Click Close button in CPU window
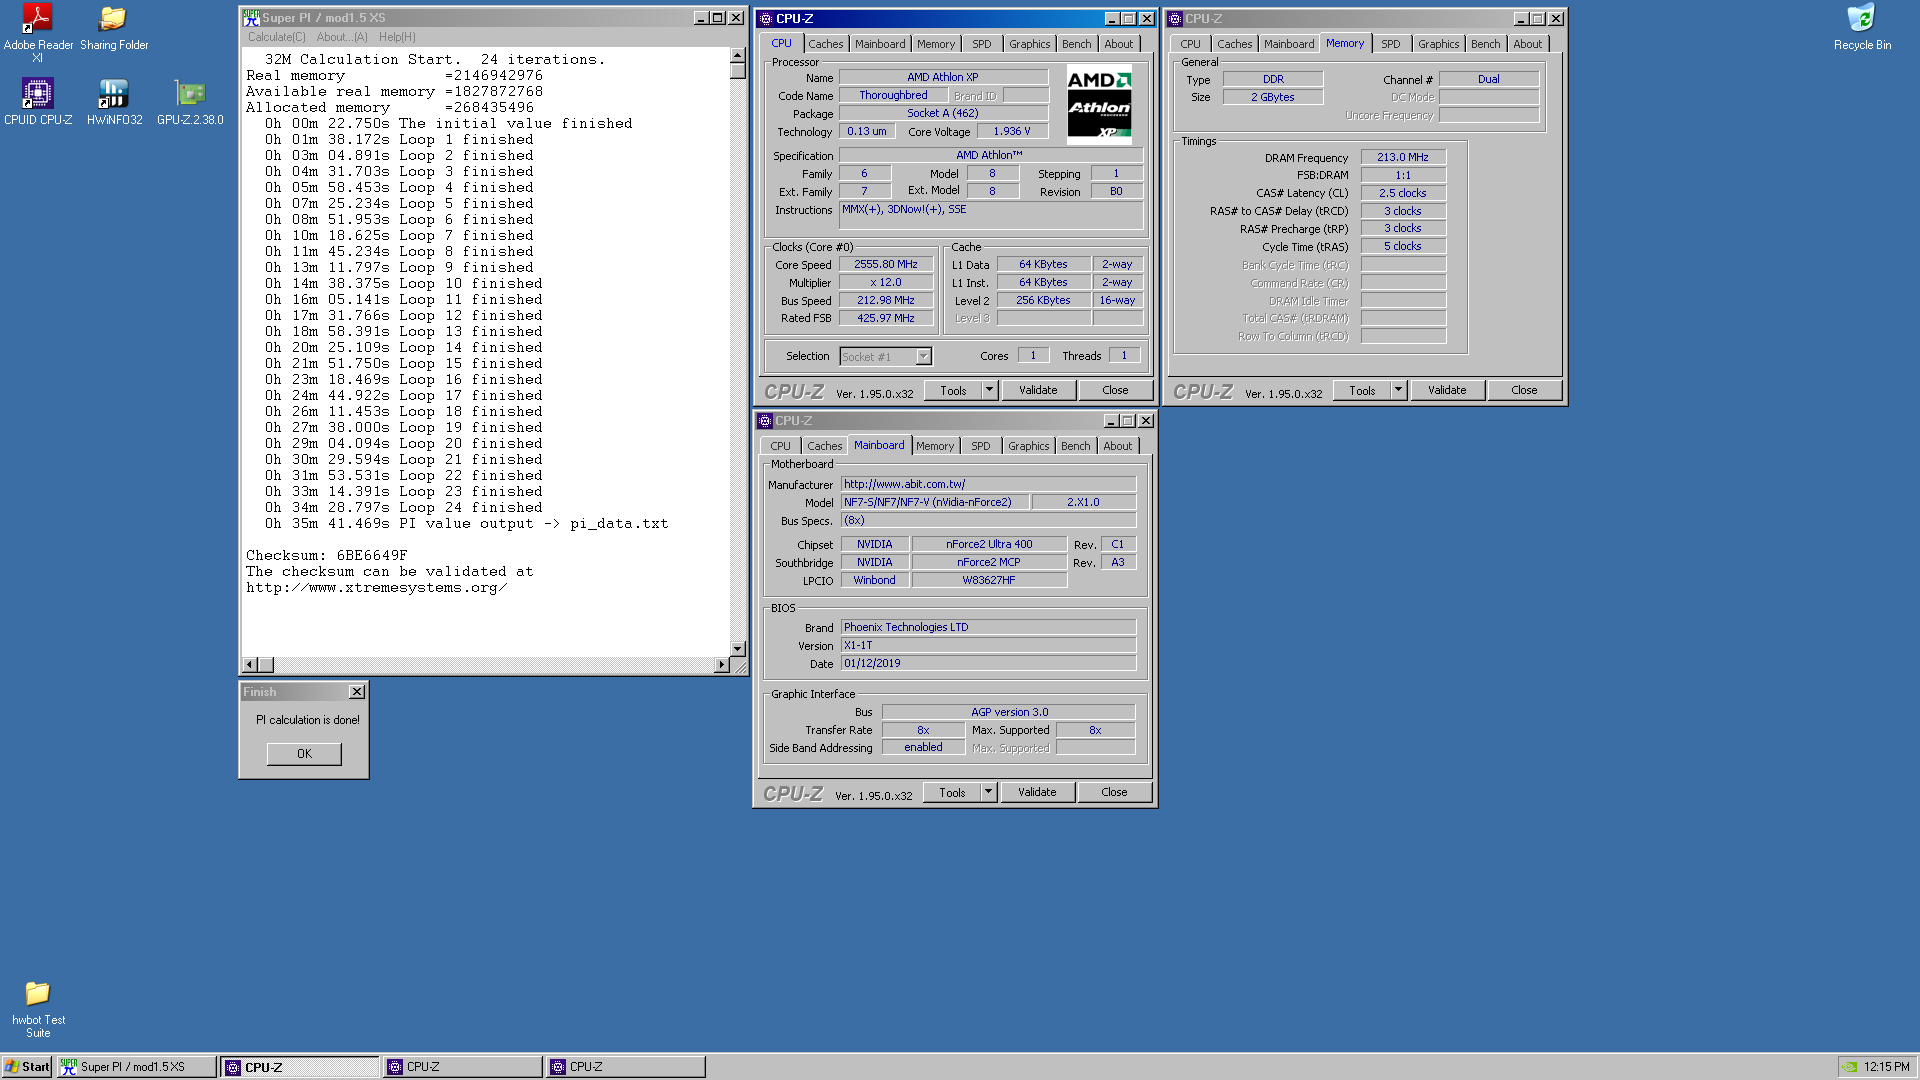This screenshot has width=1920, height=1080. click(x=1115, y=390)
